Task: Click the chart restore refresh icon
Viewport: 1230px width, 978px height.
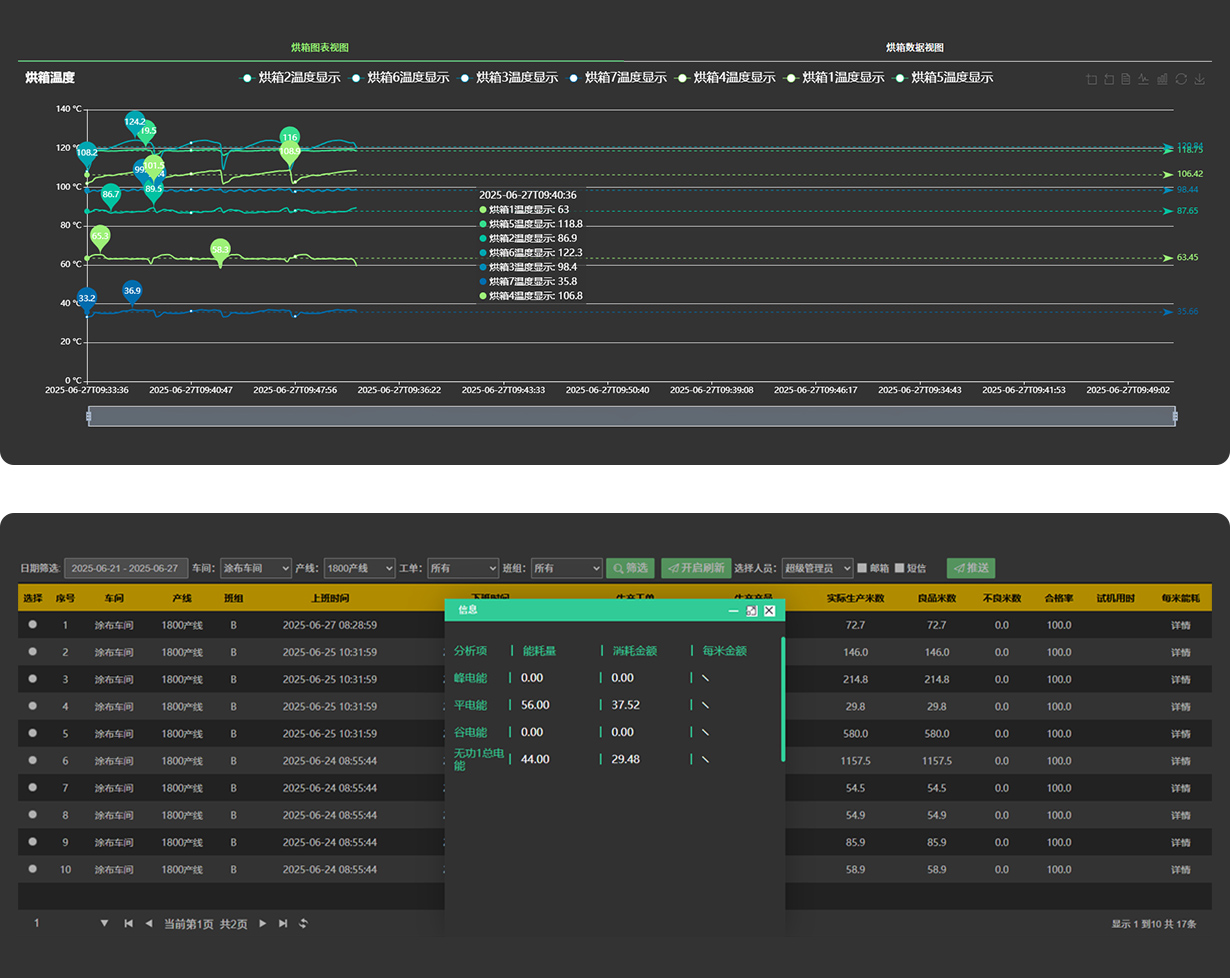Action: (1181, 79)
